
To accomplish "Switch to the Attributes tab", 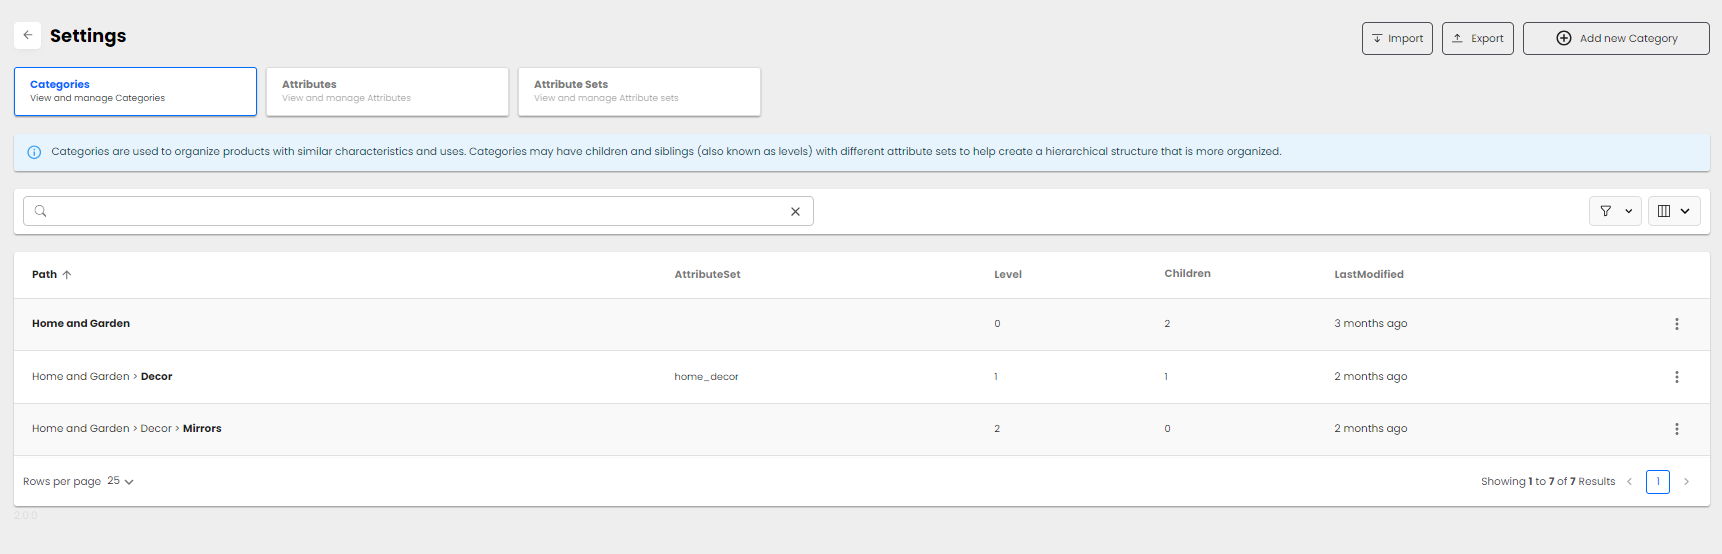I will [x=387, y=91].
